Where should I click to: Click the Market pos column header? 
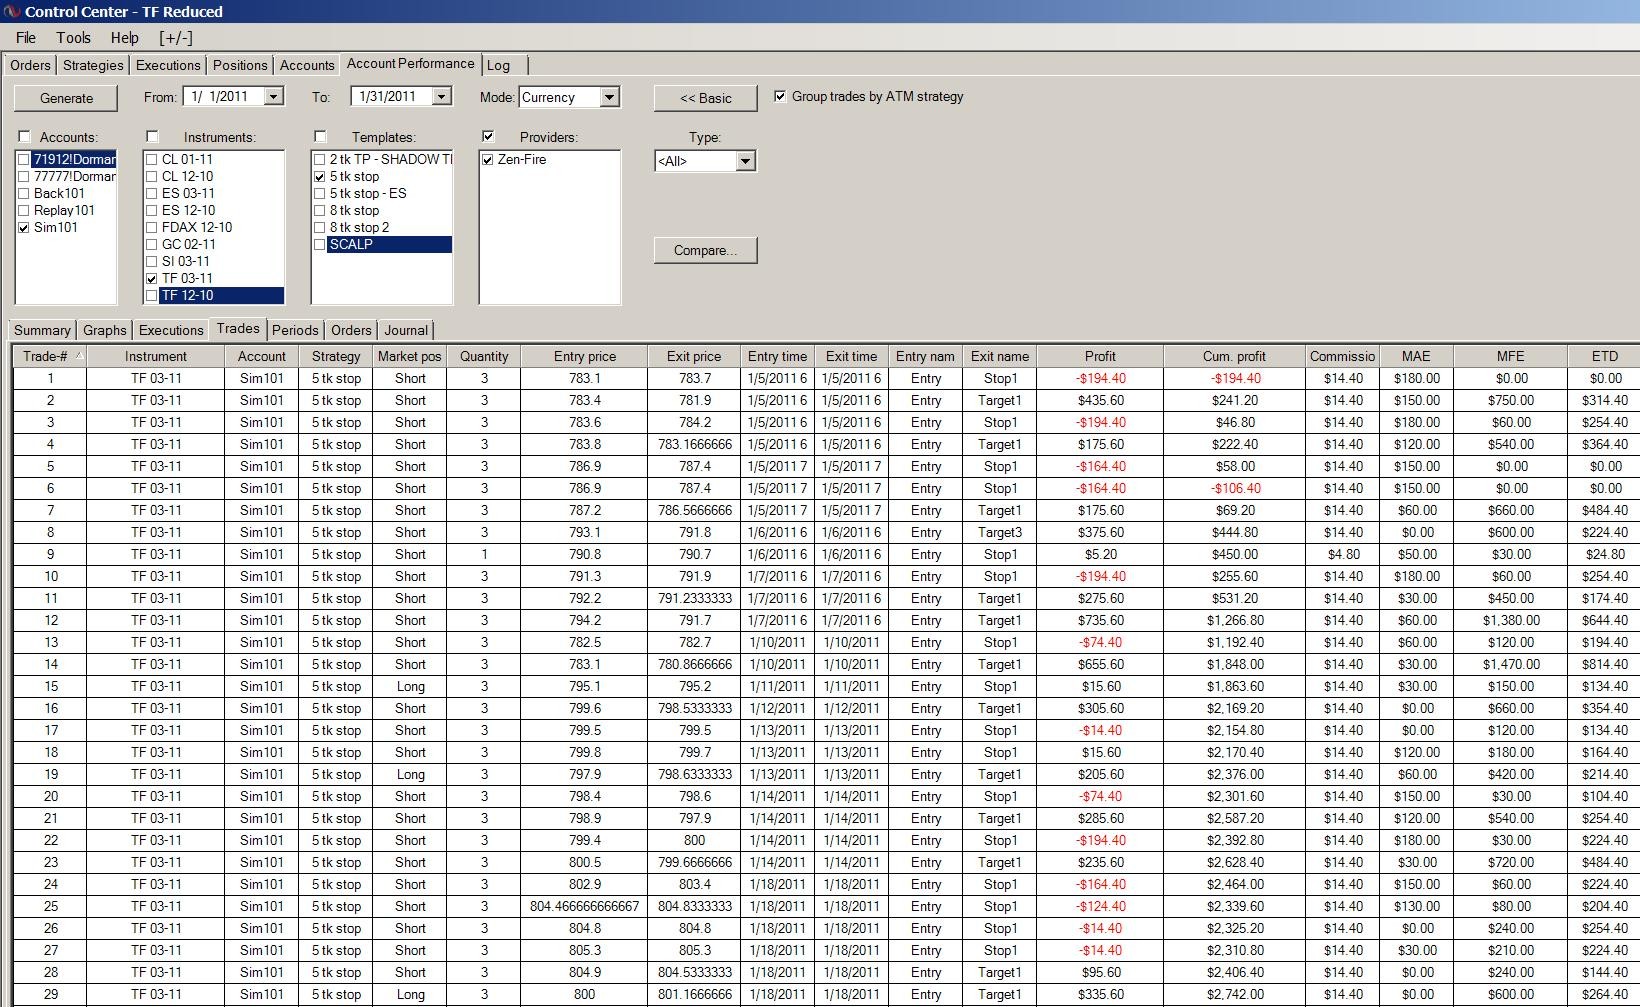click(410, 356)
